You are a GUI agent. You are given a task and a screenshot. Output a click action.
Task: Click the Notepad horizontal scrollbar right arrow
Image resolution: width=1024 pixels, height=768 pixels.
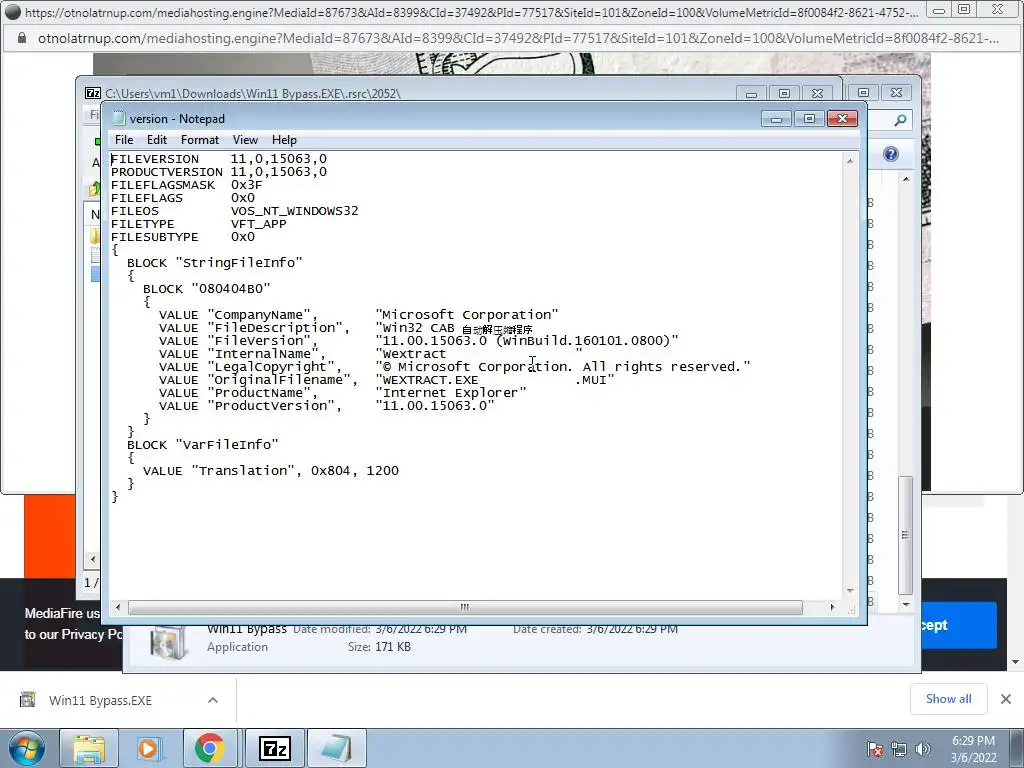[832, 607]
